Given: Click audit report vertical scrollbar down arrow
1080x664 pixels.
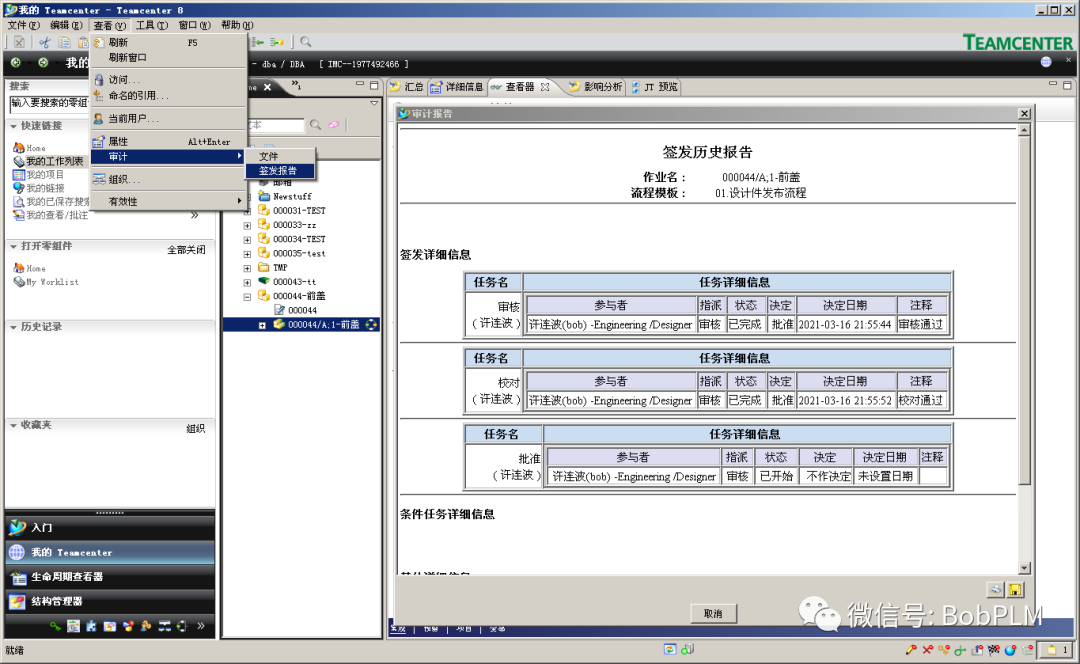Looking at the screenshot, I should click(x=1024, y=568).
